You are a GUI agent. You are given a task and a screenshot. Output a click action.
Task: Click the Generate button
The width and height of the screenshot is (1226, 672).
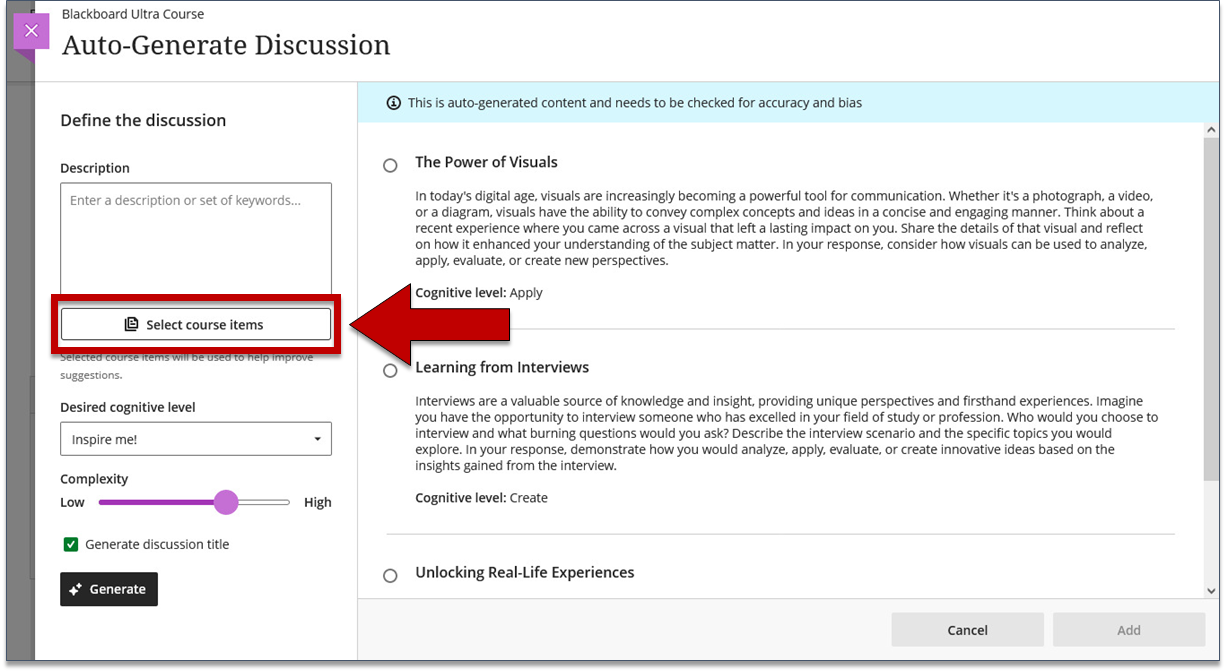(x=109, y=589)
